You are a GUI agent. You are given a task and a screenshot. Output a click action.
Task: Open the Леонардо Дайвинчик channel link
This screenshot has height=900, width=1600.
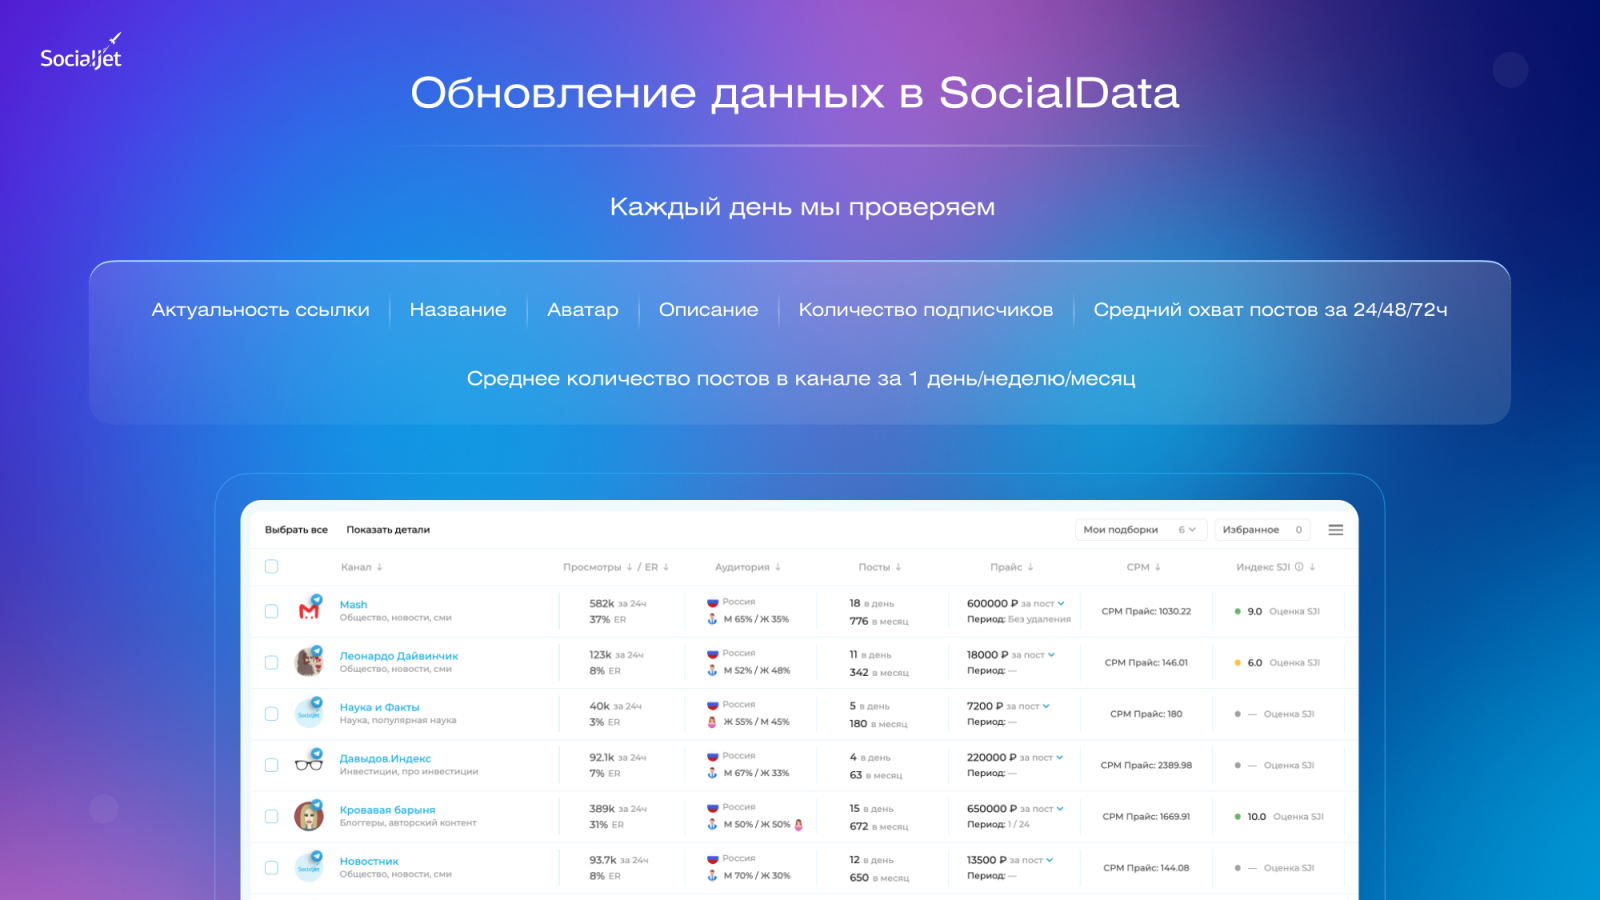(x=399, y=656)
